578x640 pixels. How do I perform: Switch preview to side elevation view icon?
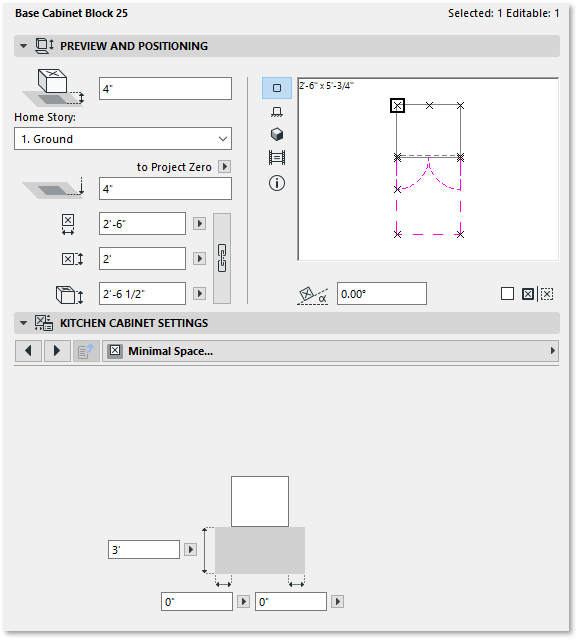click(277, 111)
